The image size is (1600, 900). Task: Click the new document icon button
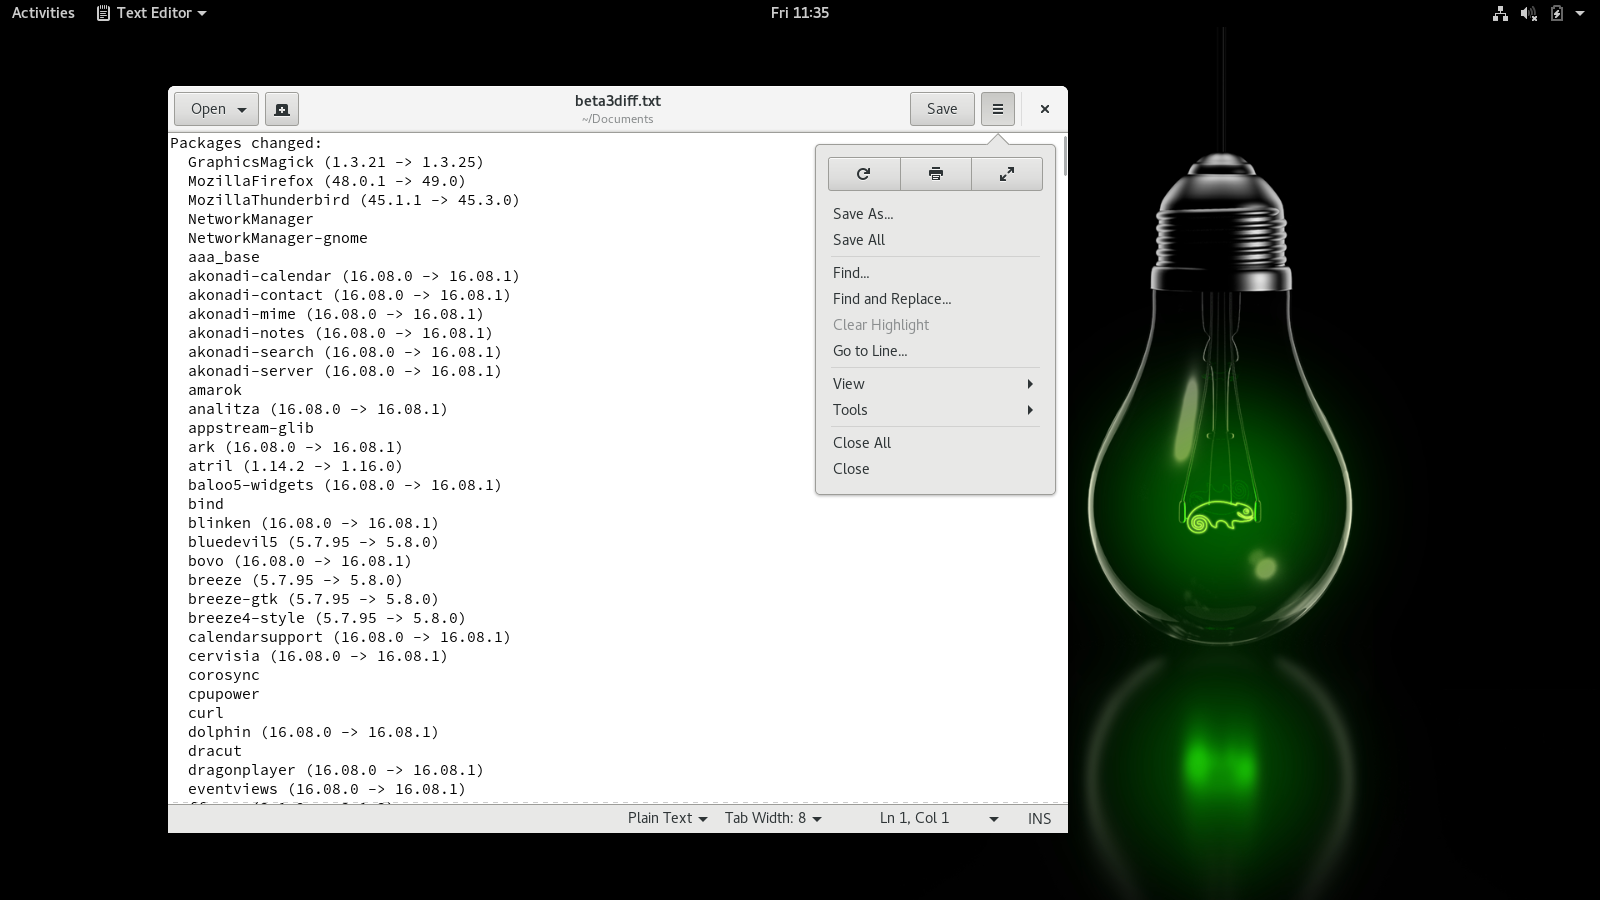282,109
